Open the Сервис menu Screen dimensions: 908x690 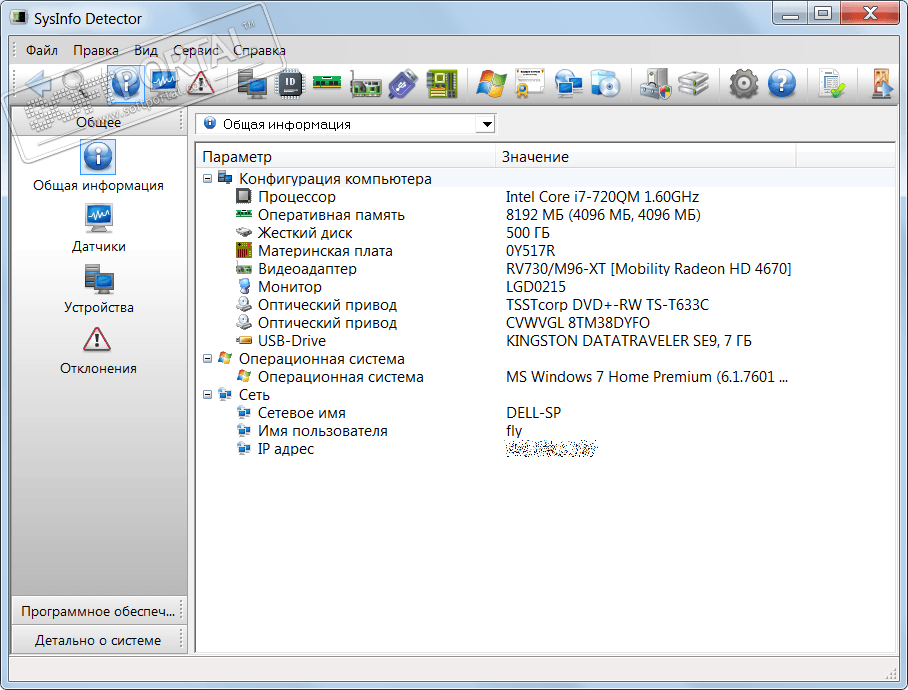point(196,50)
